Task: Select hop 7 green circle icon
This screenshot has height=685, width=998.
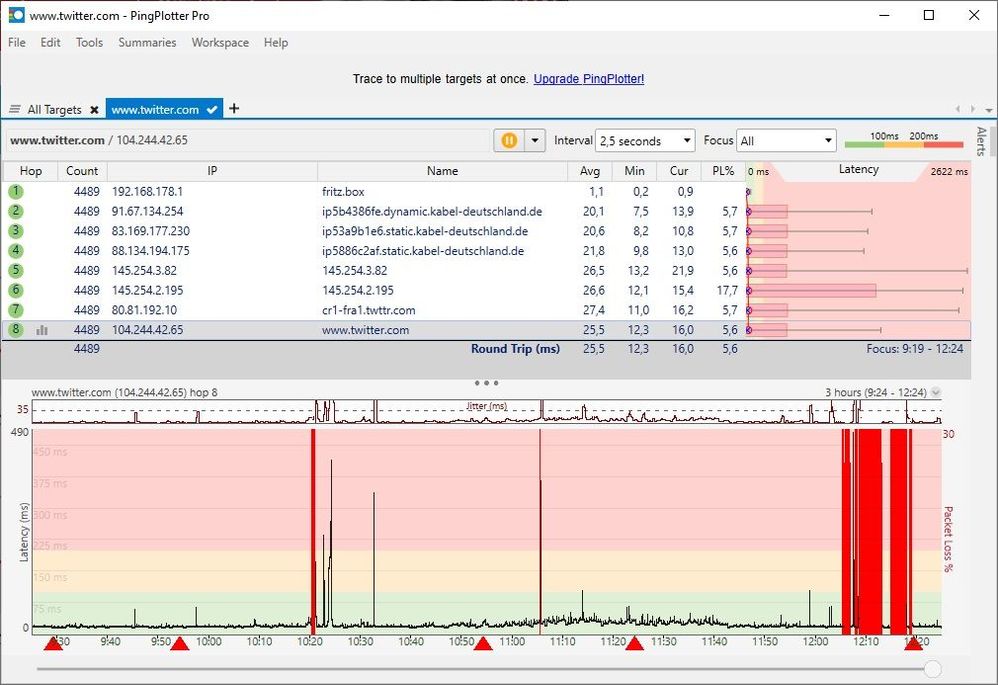Action: pyautogui.click(x=15, y=309)
